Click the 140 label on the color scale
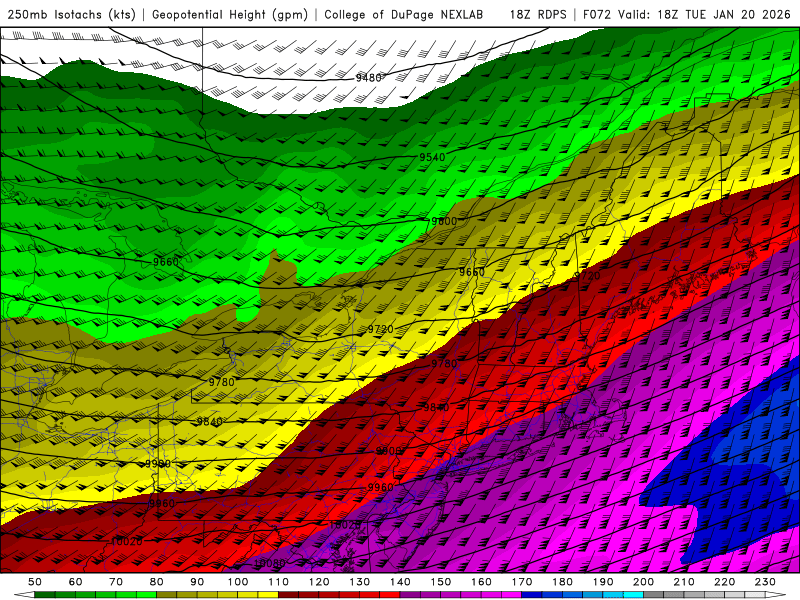Image resolution: width=800 pixels, height=600 pixels. coord(400,582)
